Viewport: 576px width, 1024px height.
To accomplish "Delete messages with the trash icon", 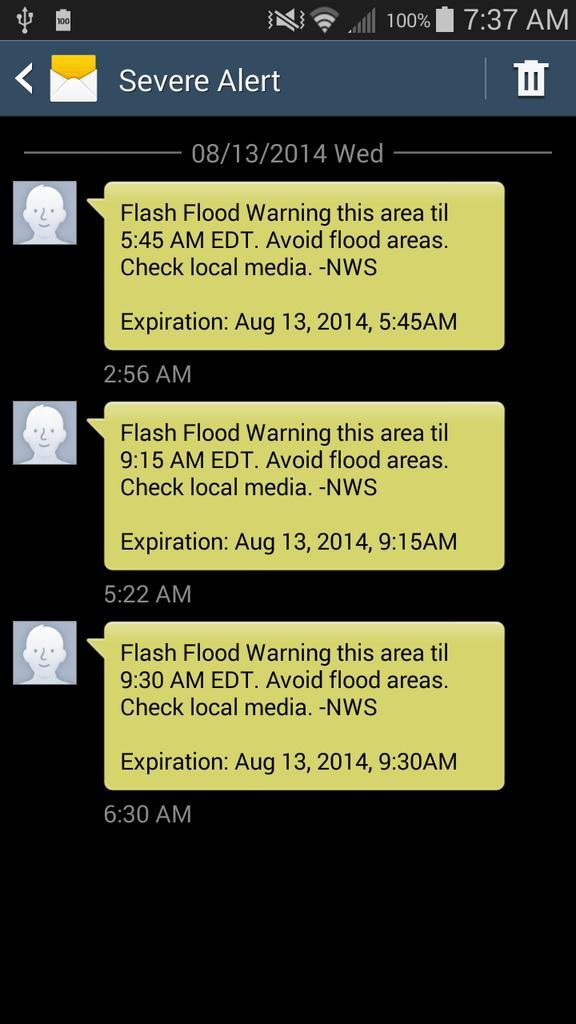I will (531, 79).
